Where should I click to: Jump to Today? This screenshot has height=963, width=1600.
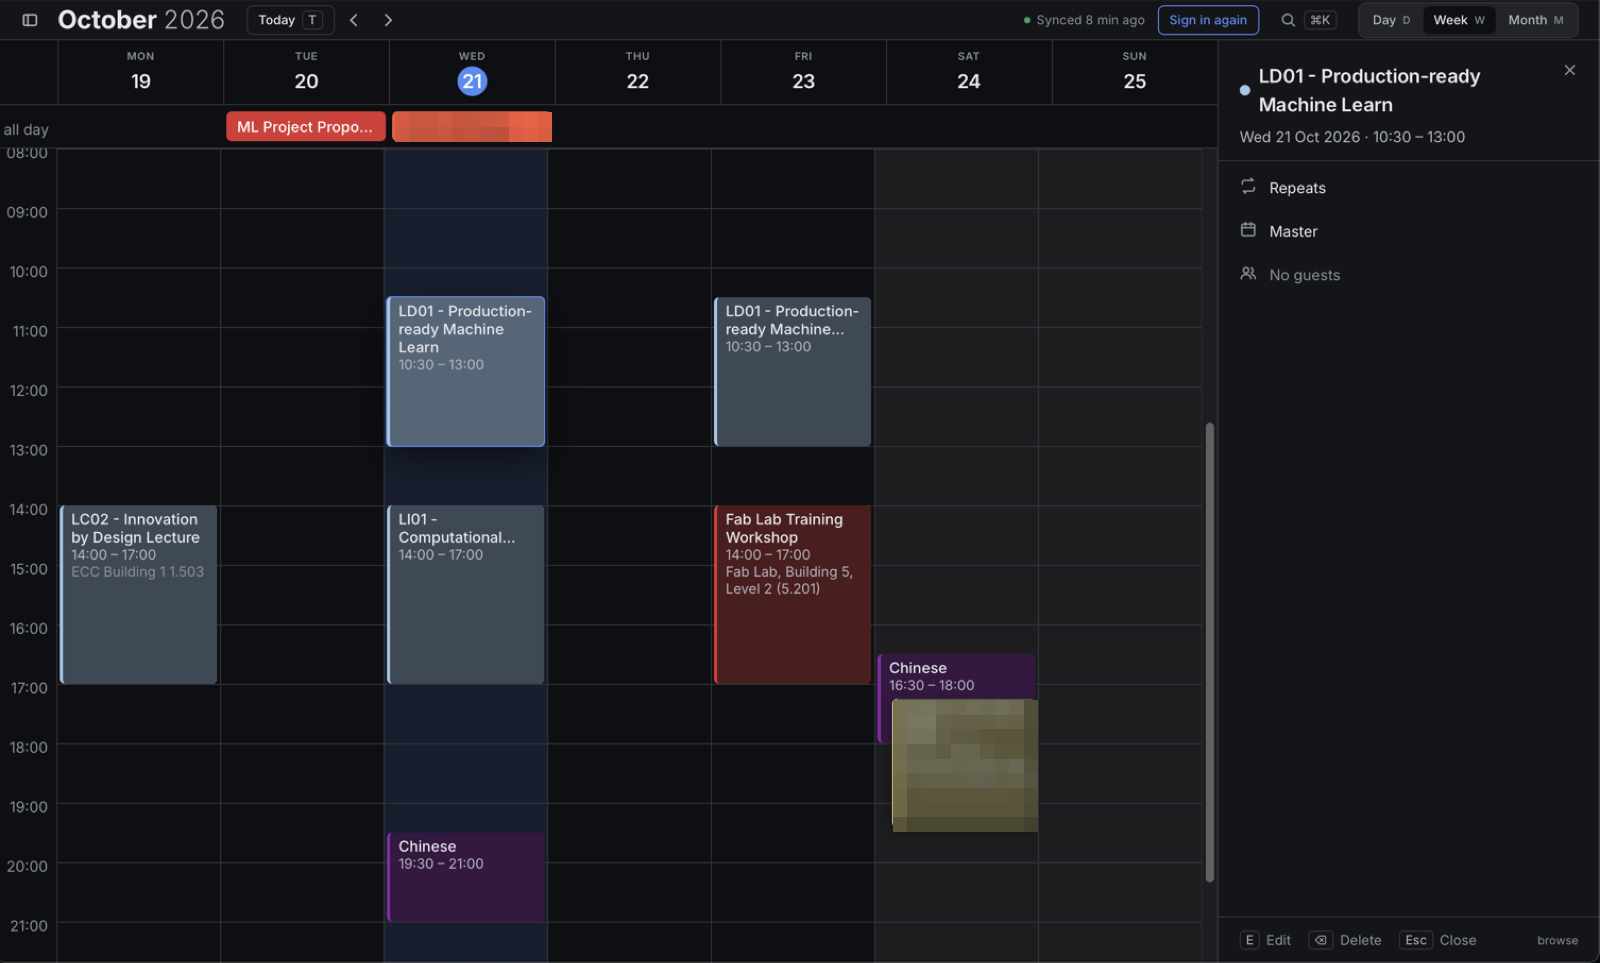point(290,20)
